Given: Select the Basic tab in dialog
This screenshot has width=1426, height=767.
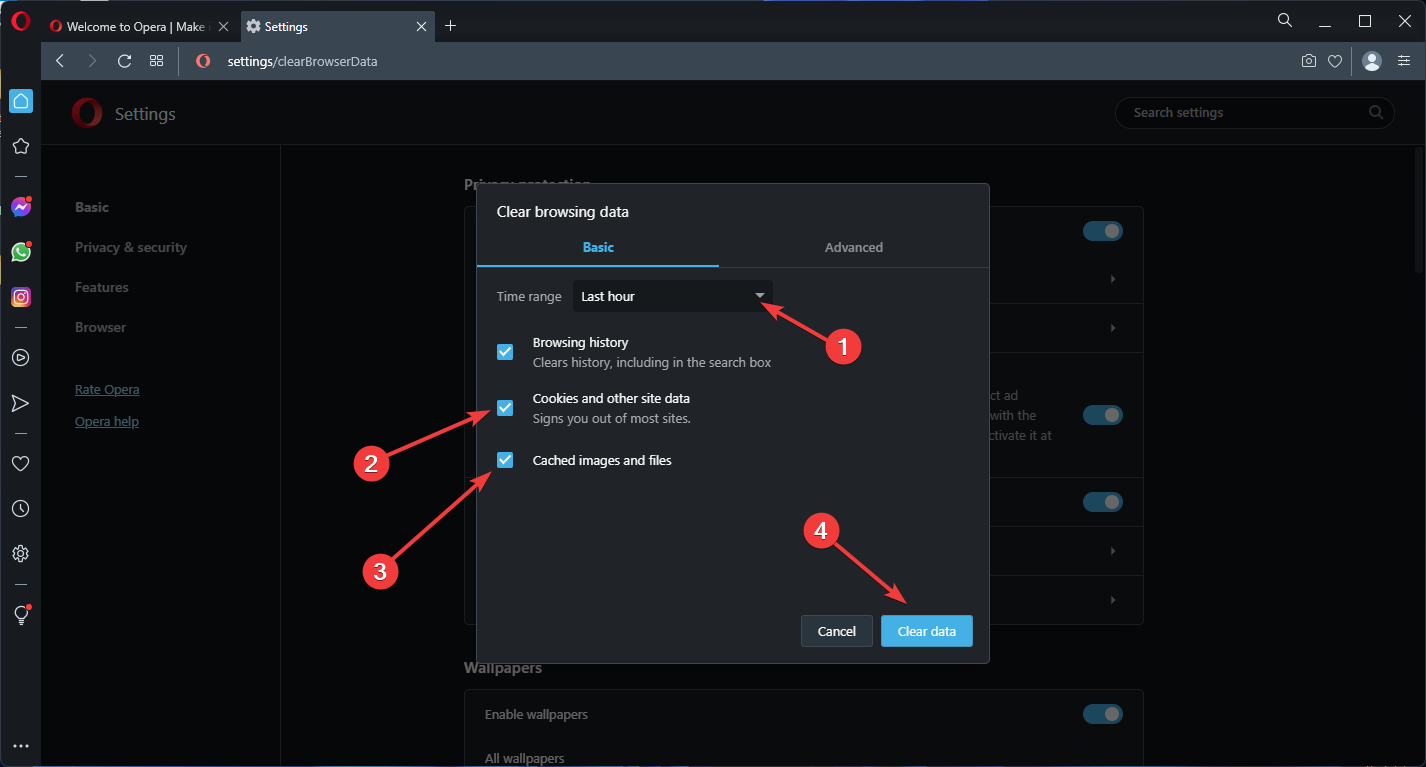Looking at the screenshot, I should tap(598, 247).
